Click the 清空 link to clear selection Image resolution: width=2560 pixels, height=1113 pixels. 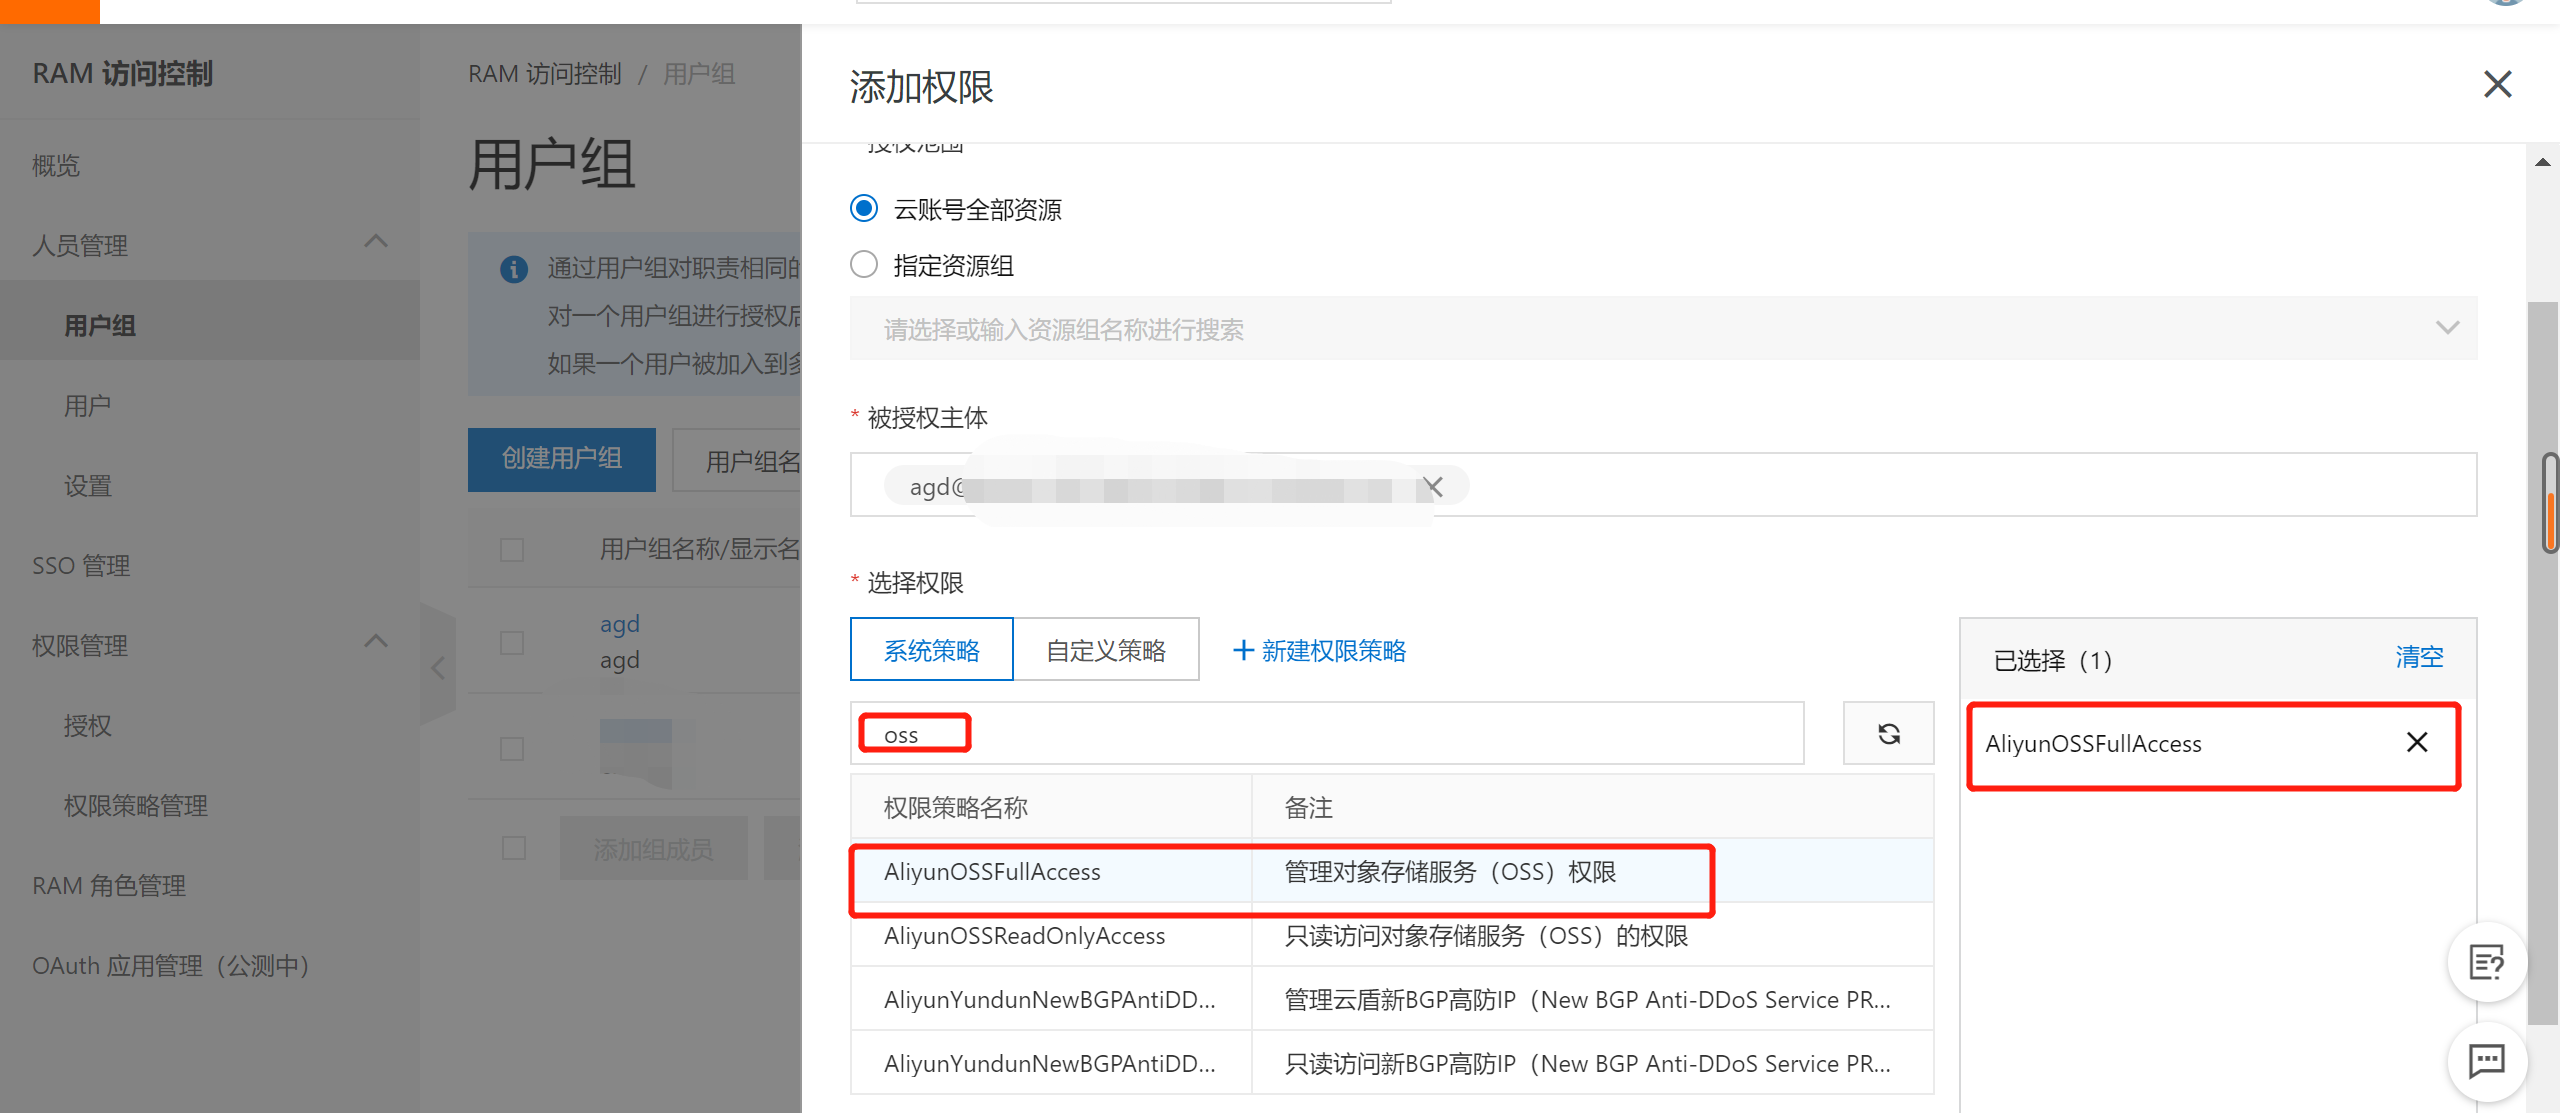pyautogui.click(x=2419, y=657)
